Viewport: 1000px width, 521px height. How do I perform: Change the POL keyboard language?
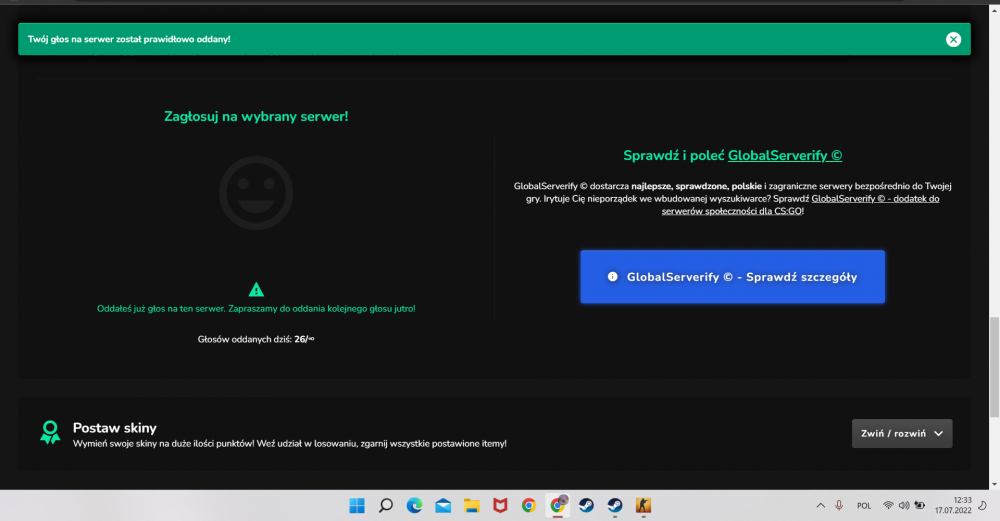[864, 506]
